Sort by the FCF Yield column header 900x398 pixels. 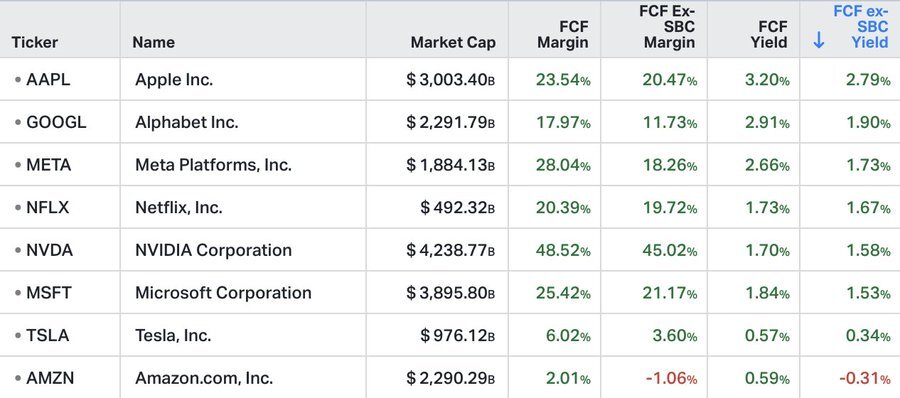point(769,34)
